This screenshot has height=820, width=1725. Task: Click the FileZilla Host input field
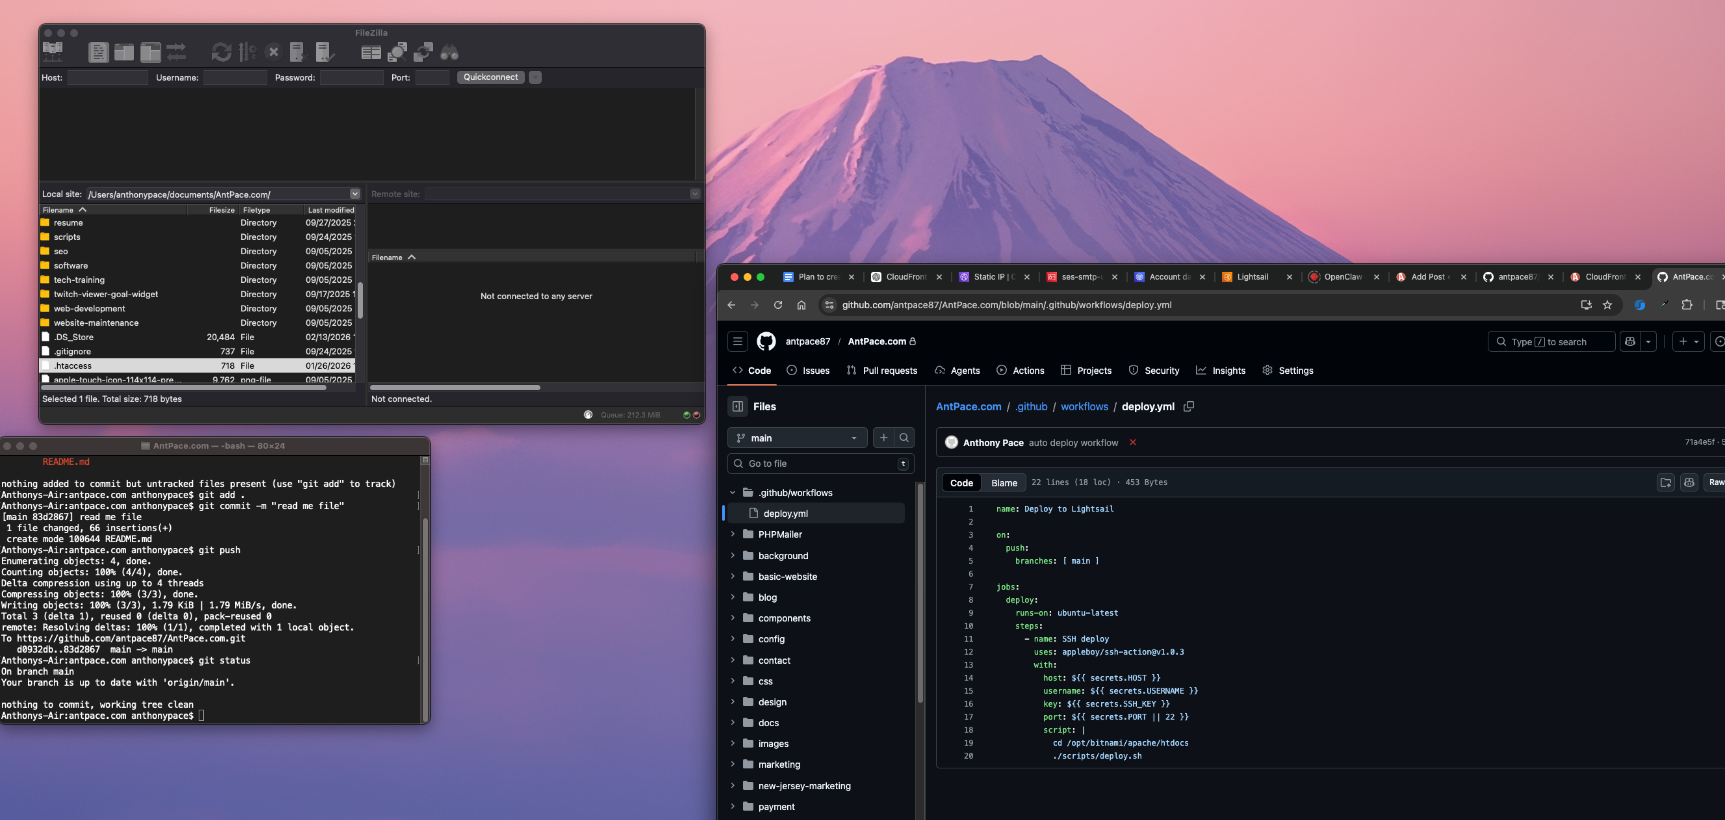pos(107,77)
